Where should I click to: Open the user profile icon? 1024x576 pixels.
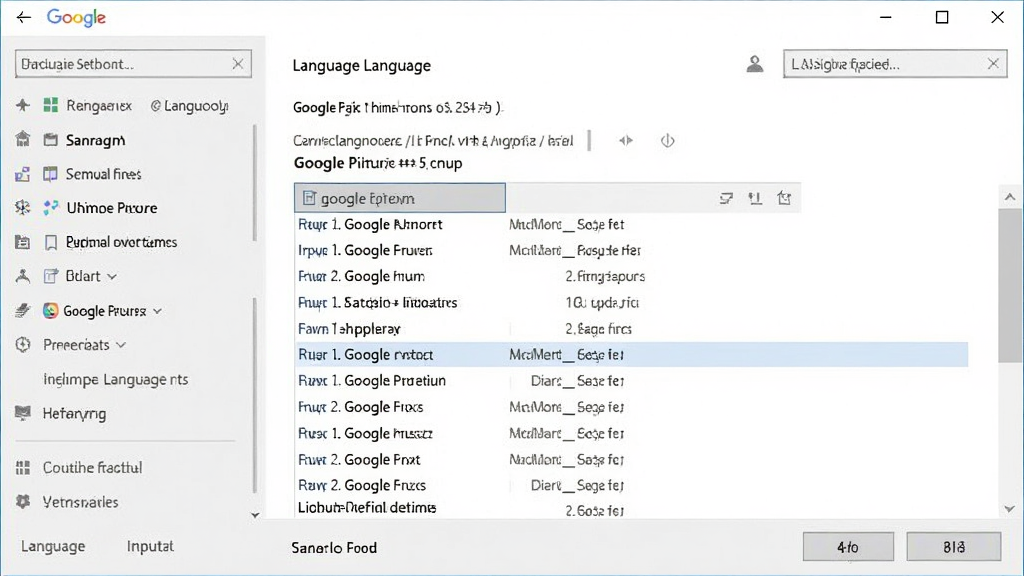pyautogui.click(x=755, y=64)
